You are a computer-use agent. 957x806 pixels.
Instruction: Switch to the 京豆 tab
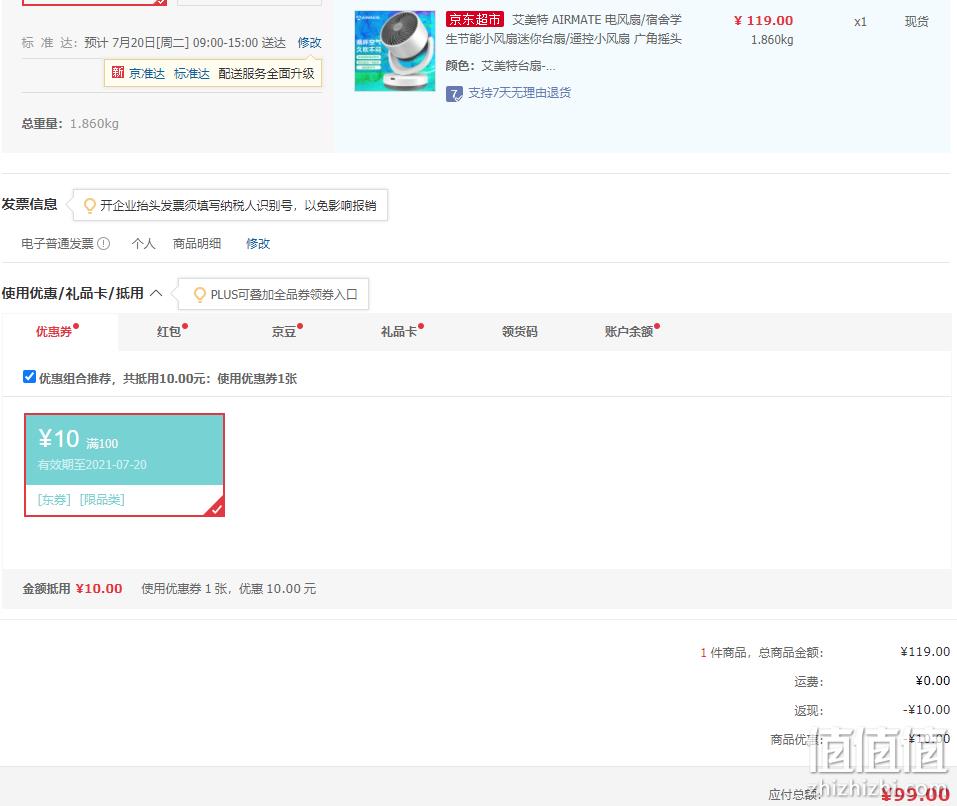click(x=284, y=331)
